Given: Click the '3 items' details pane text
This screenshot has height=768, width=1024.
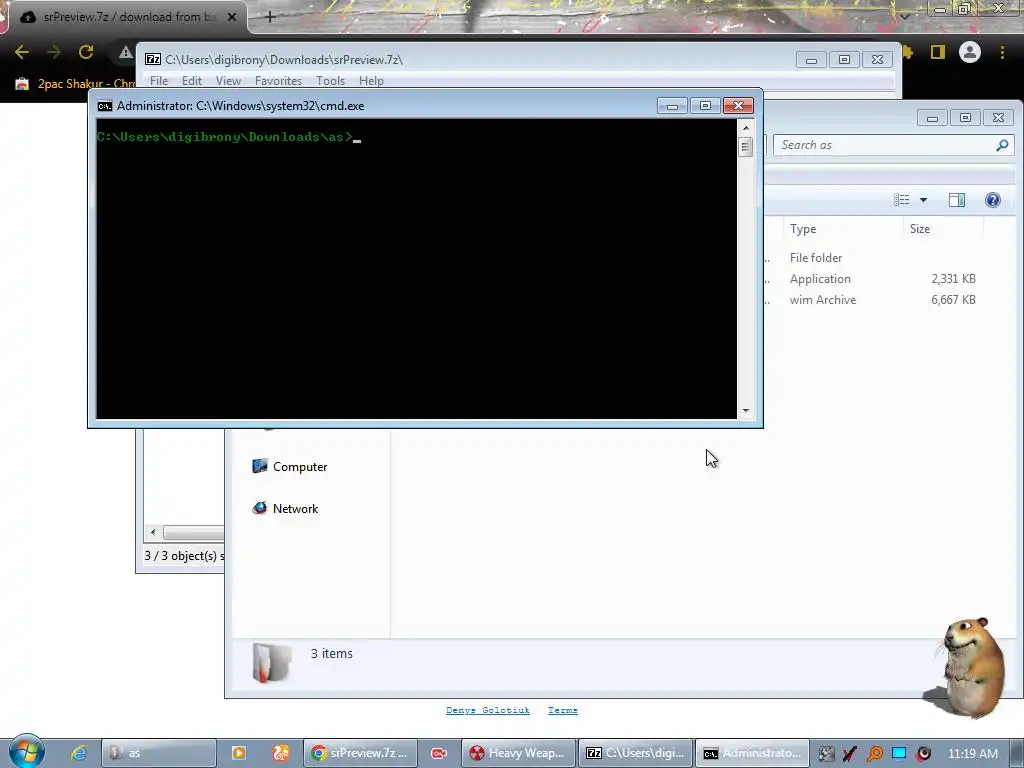Looking at the screenshot, I should (332, 653).
